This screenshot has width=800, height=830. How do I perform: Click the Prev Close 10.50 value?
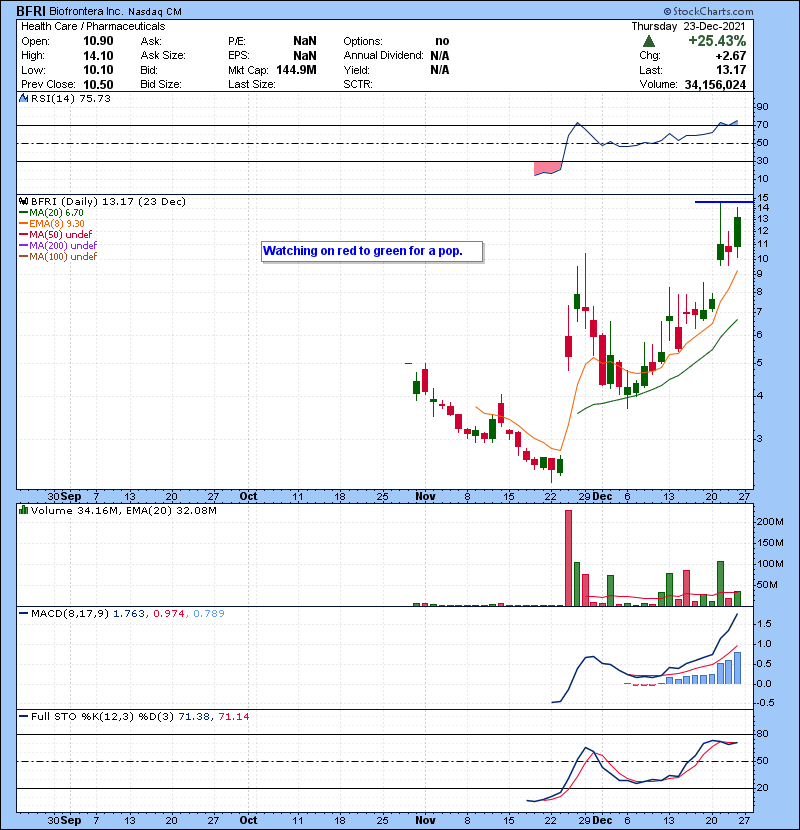[98, 85]
